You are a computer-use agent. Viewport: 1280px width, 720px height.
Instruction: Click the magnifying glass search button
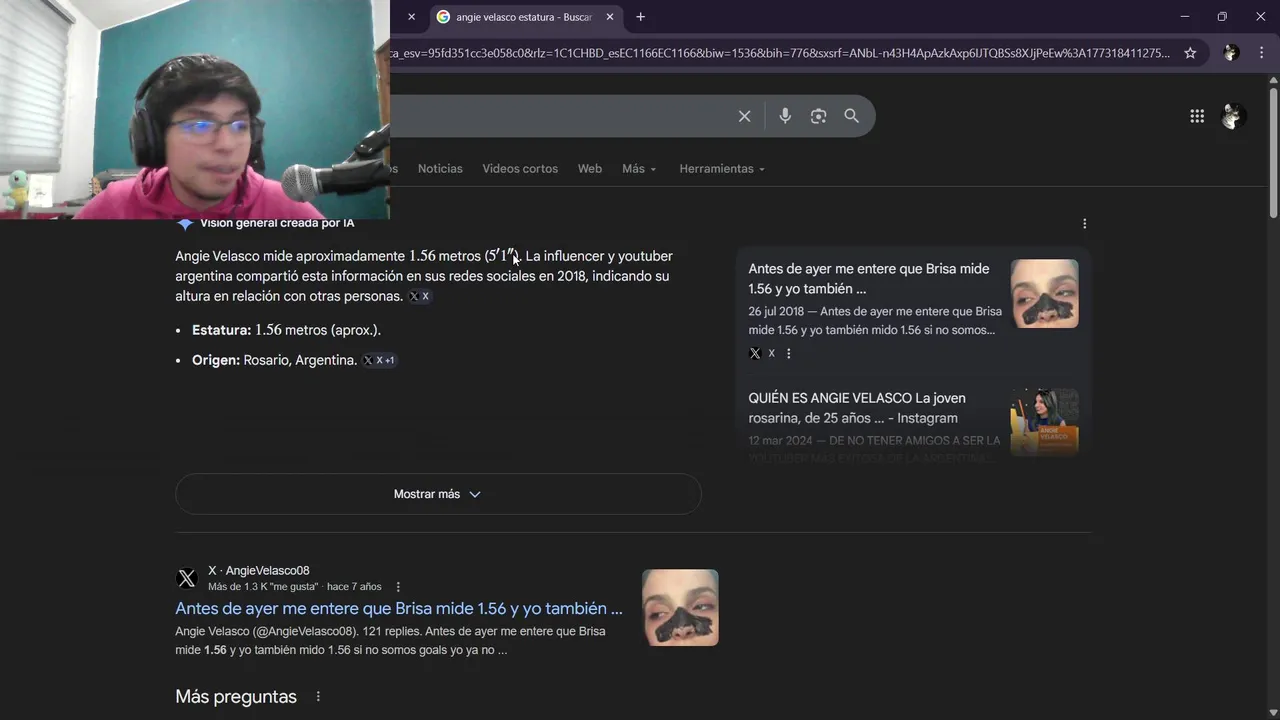click(x=851, y=116)
